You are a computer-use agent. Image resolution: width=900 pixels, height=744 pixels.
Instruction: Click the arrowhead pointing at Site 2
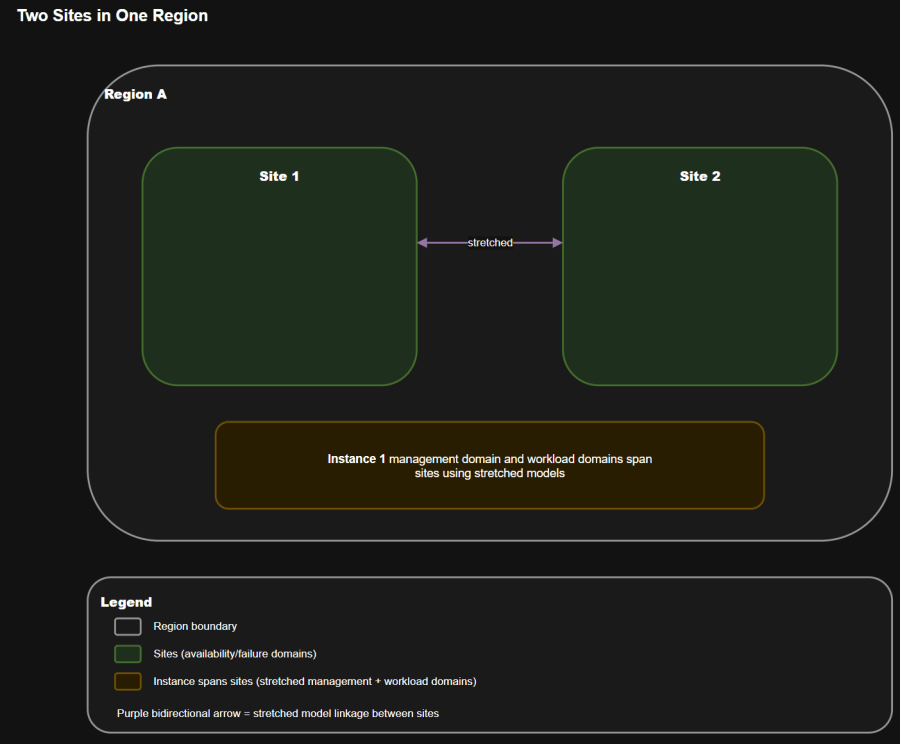[x=557, y=243]
